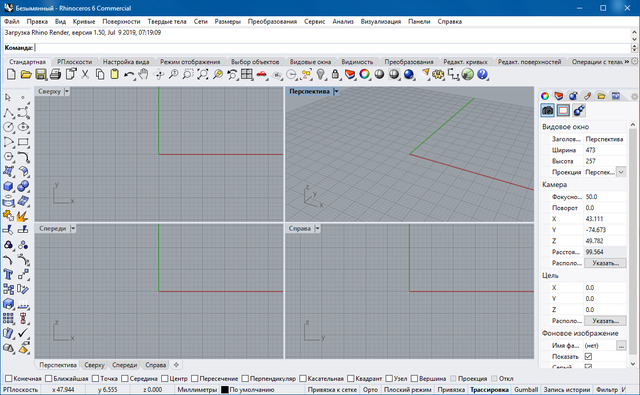Click the Lock objects padlock icon
Image resolution: width=640 pixels, height=395 pixels.
click(x=335, y=74)
